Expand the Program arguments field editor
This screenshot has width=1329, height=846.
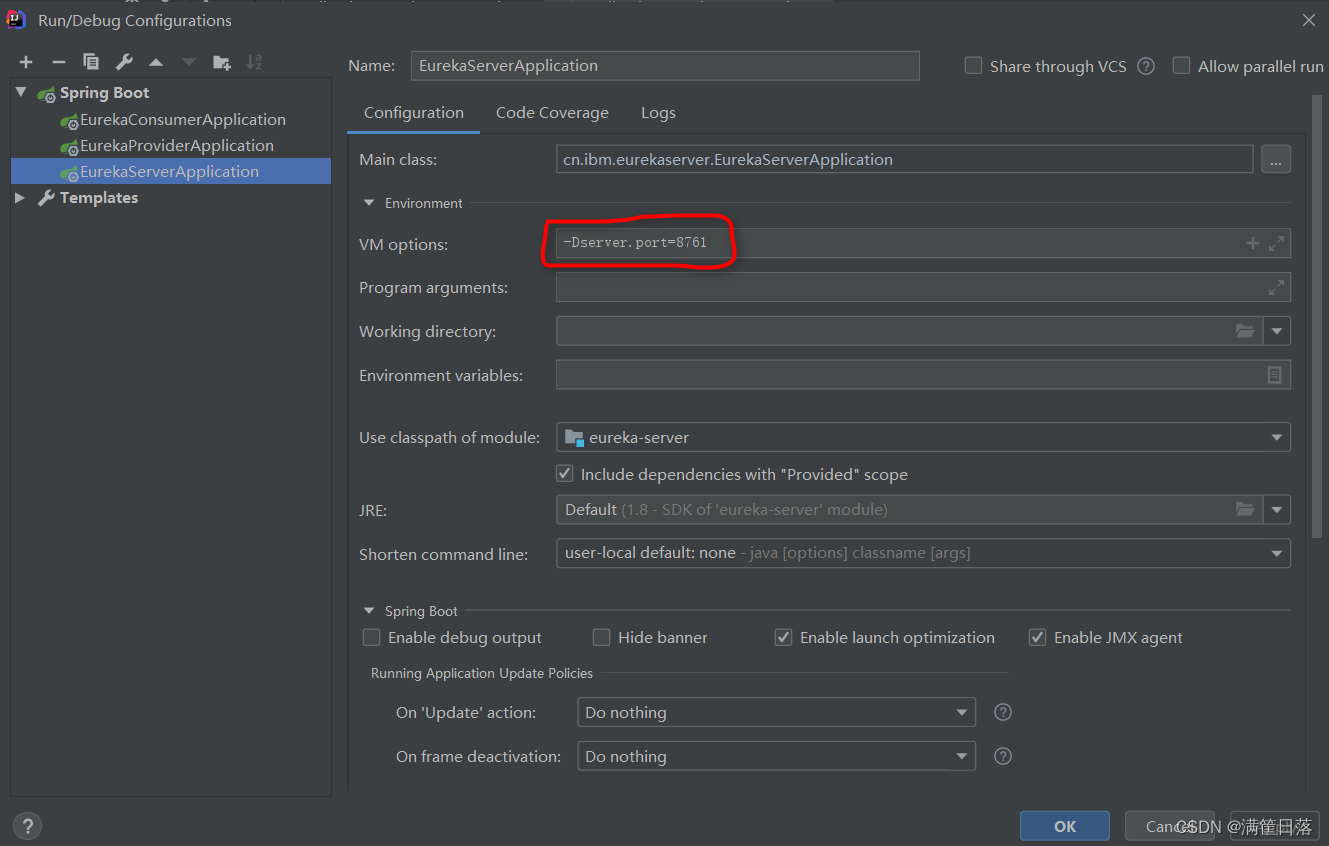pyautogui.click(x=1276, y=287)
